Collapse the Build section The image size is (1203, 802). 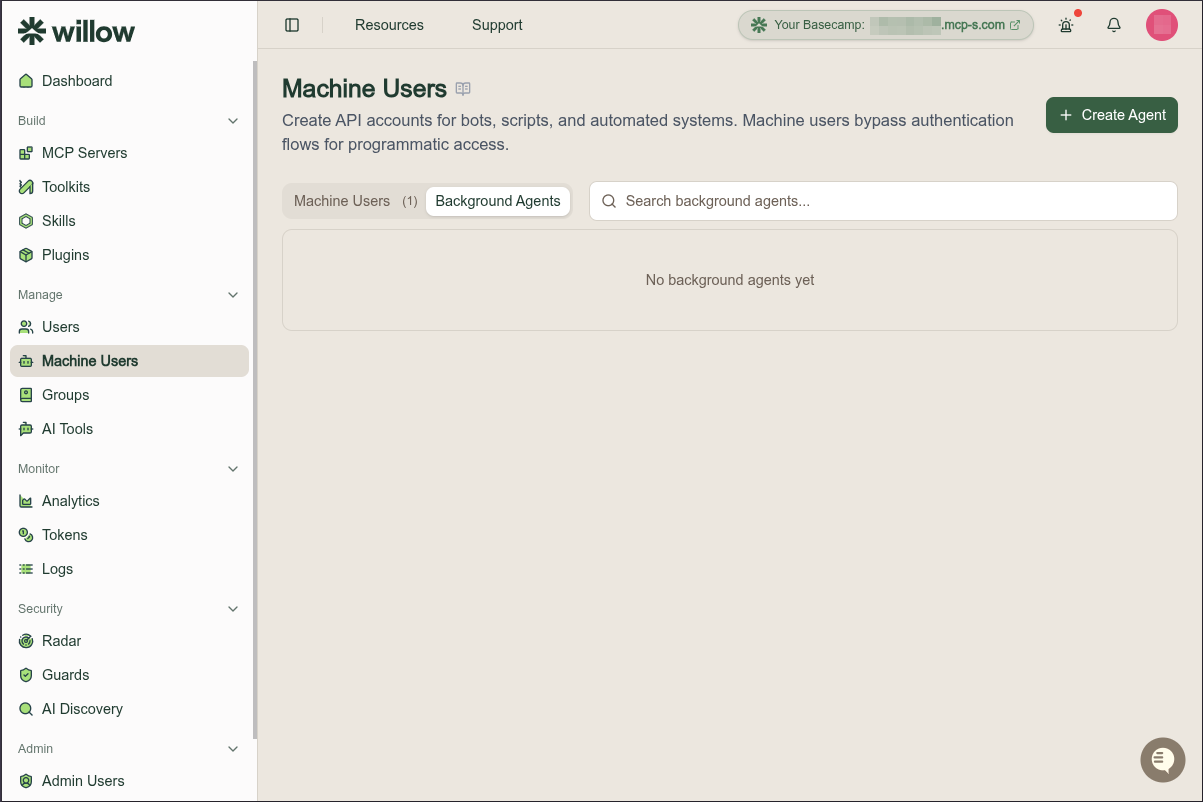(233, 121)
